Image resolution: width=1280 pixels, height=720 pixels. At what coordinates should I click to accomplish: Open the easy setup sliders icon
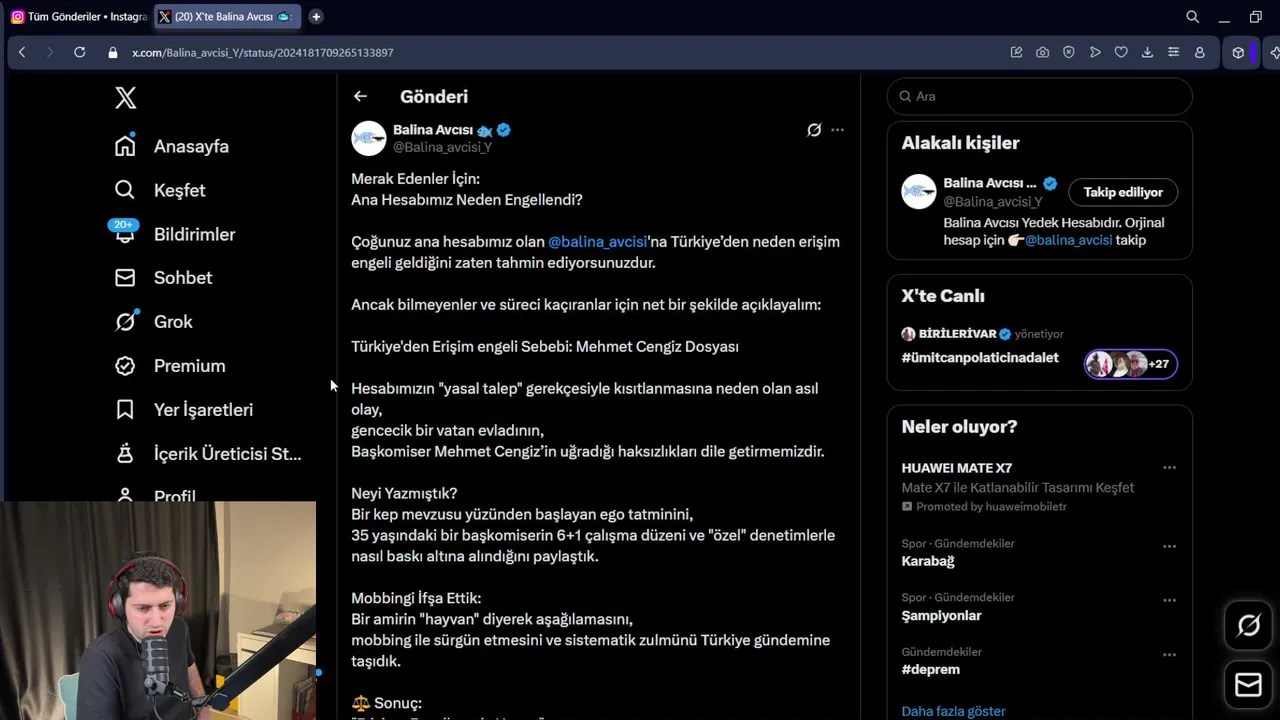click(x=1173, y=52)
